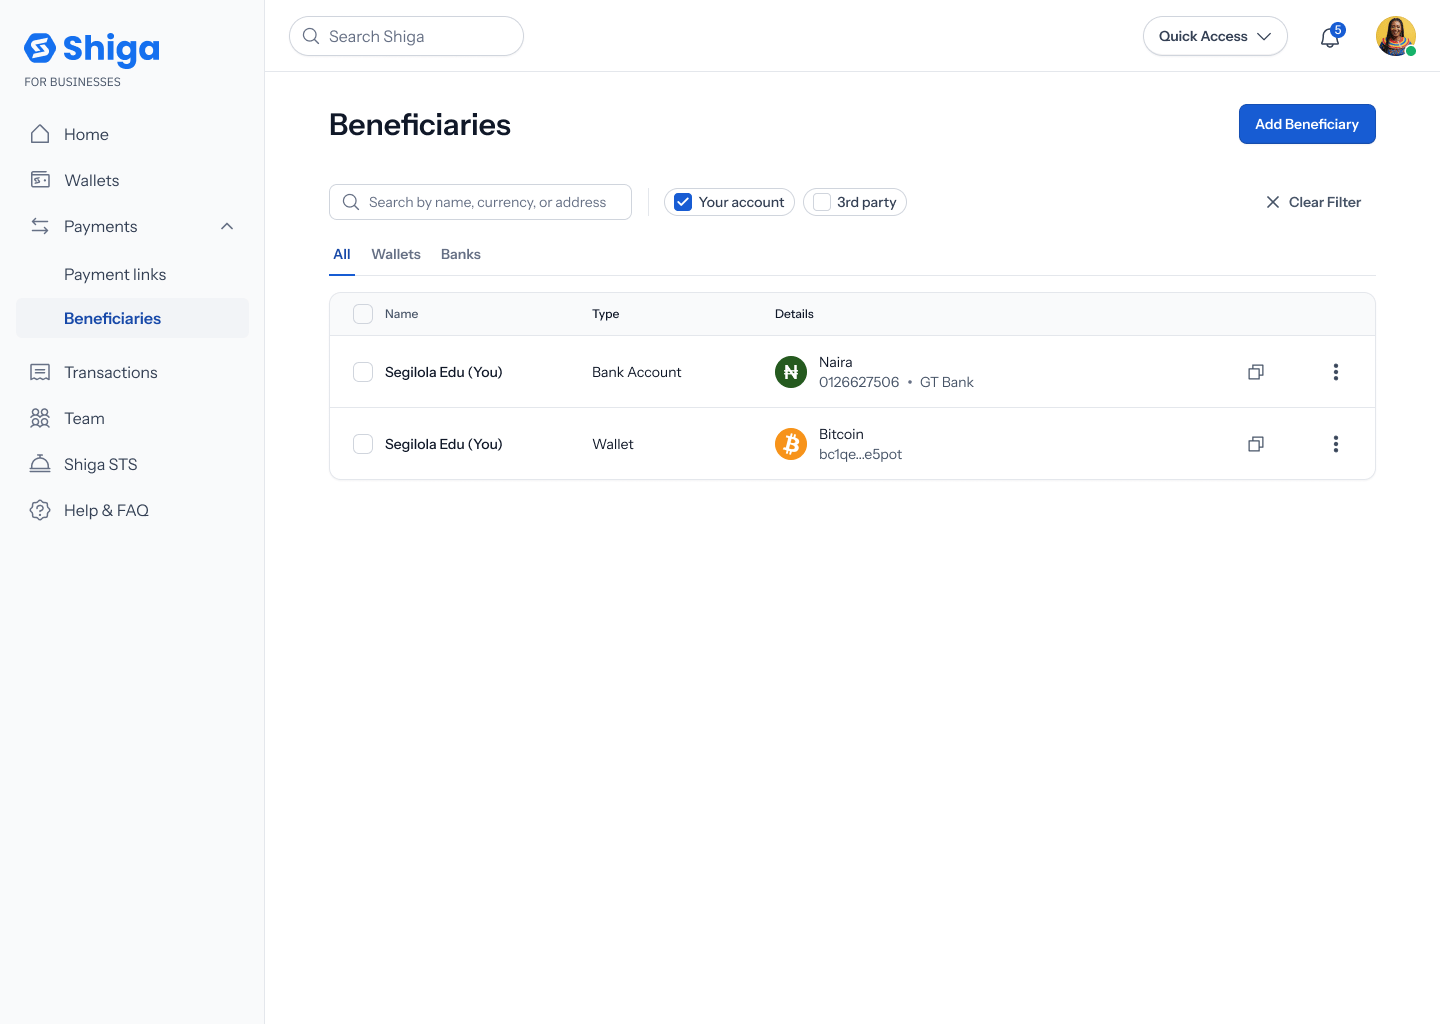Click Add Beneficiary button
This screenshot has height=1024, width=1440.
pos(1307,124)
